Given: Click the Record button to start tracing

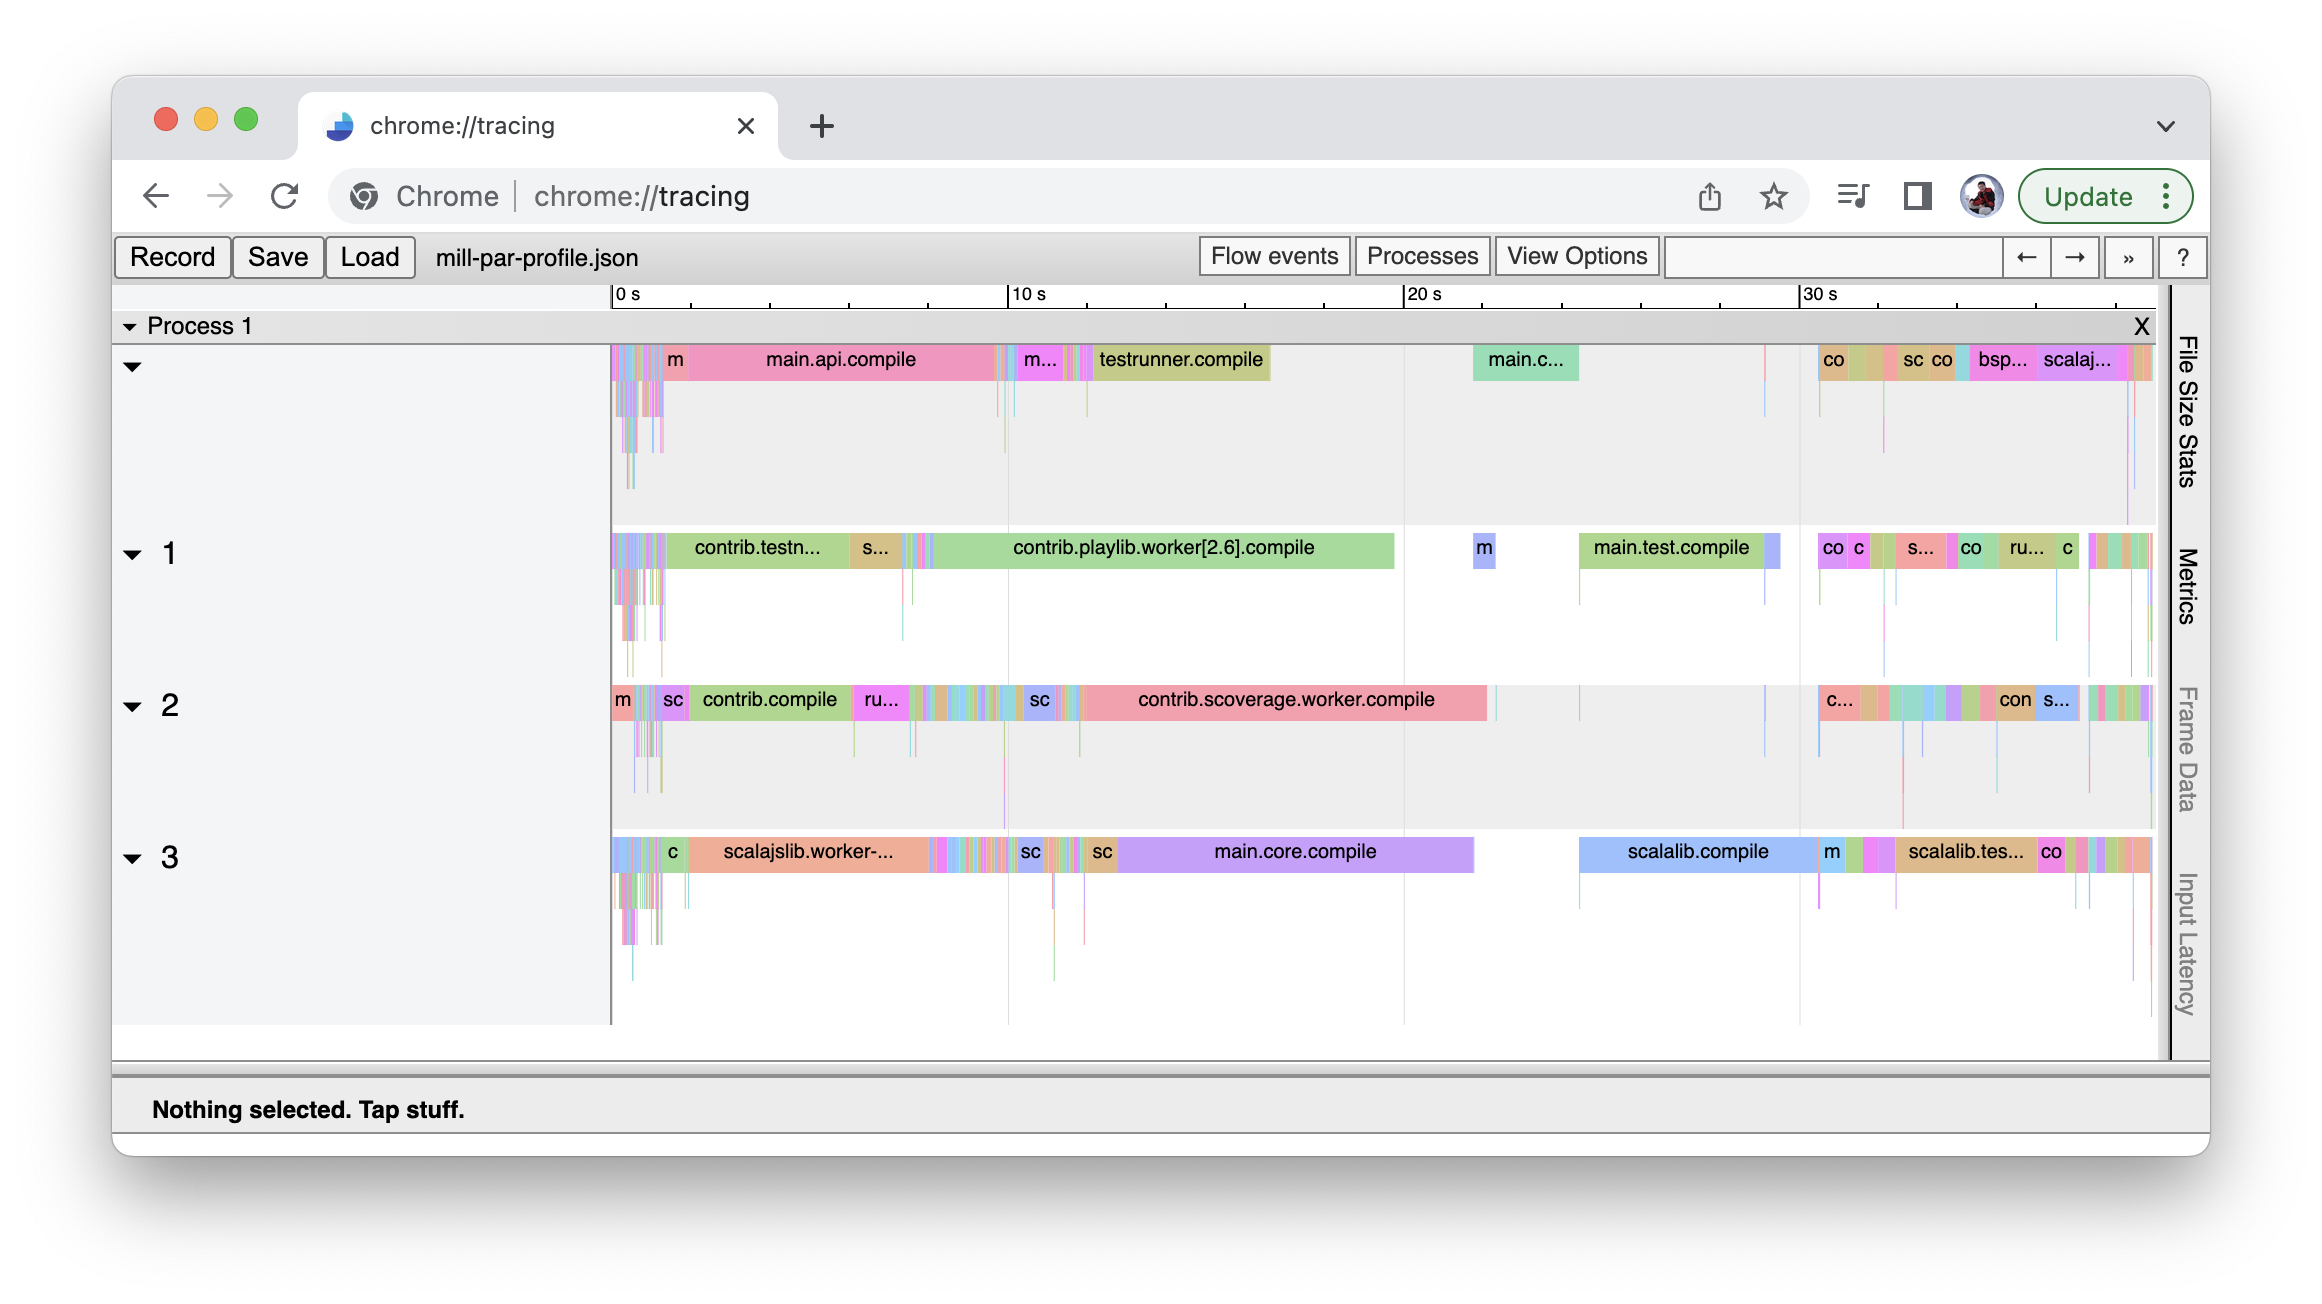Looking at the screenshot, I should tap(172, 255).
